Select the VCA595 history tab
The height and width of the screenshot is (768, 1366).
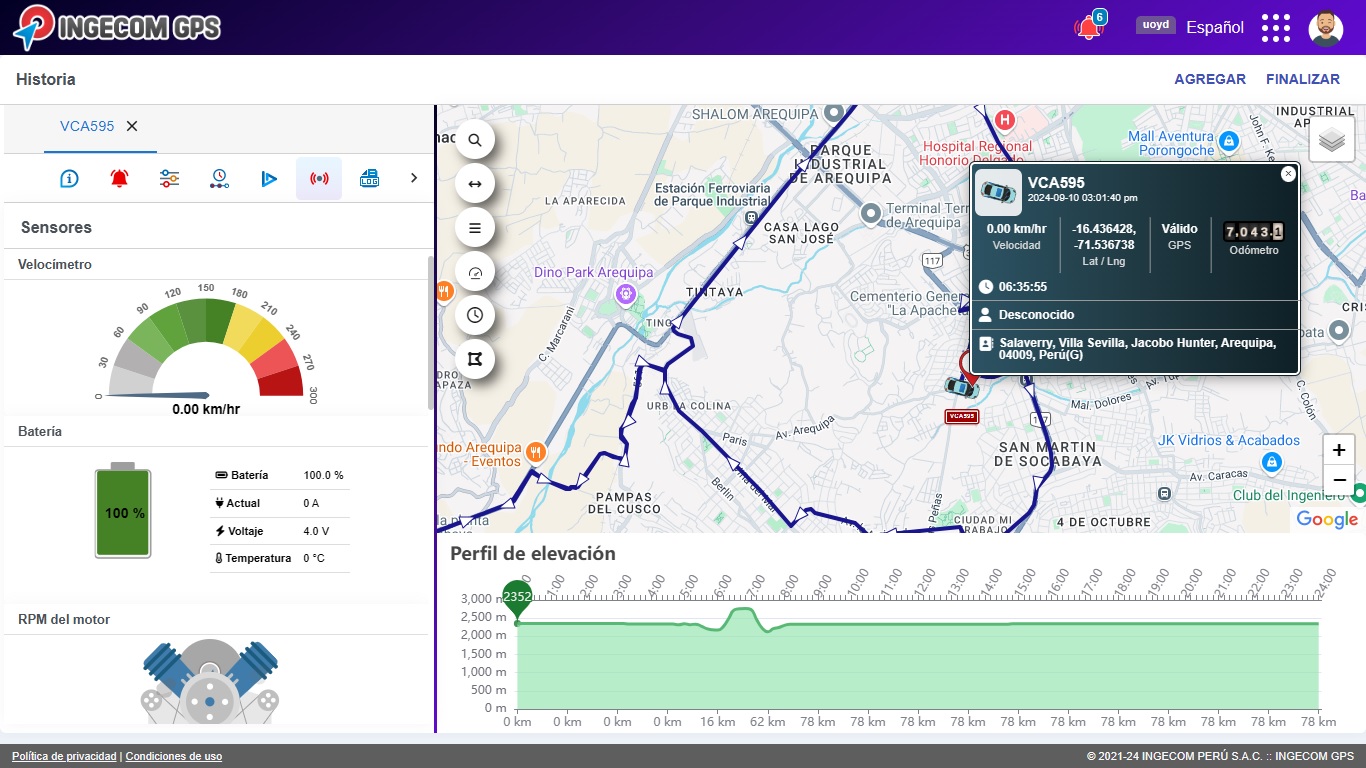pos(87,126)
